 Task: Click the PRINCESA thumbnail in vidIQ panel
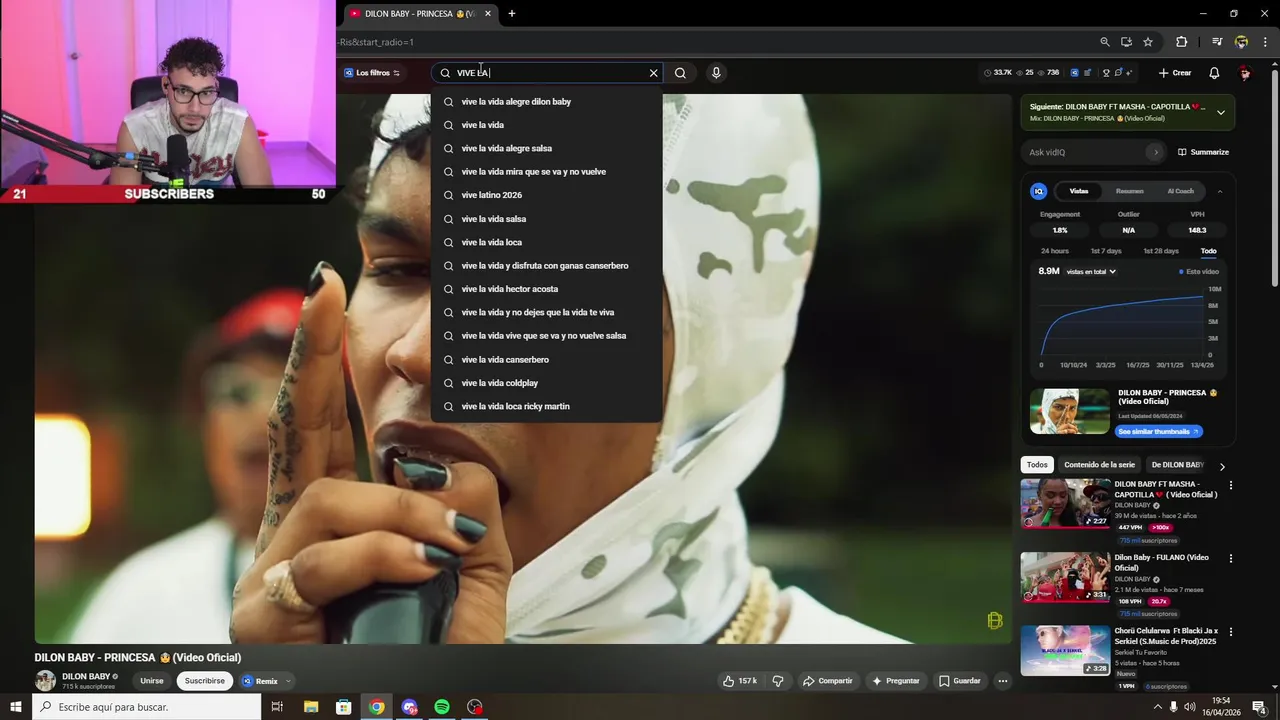(x=1069, y=411)
